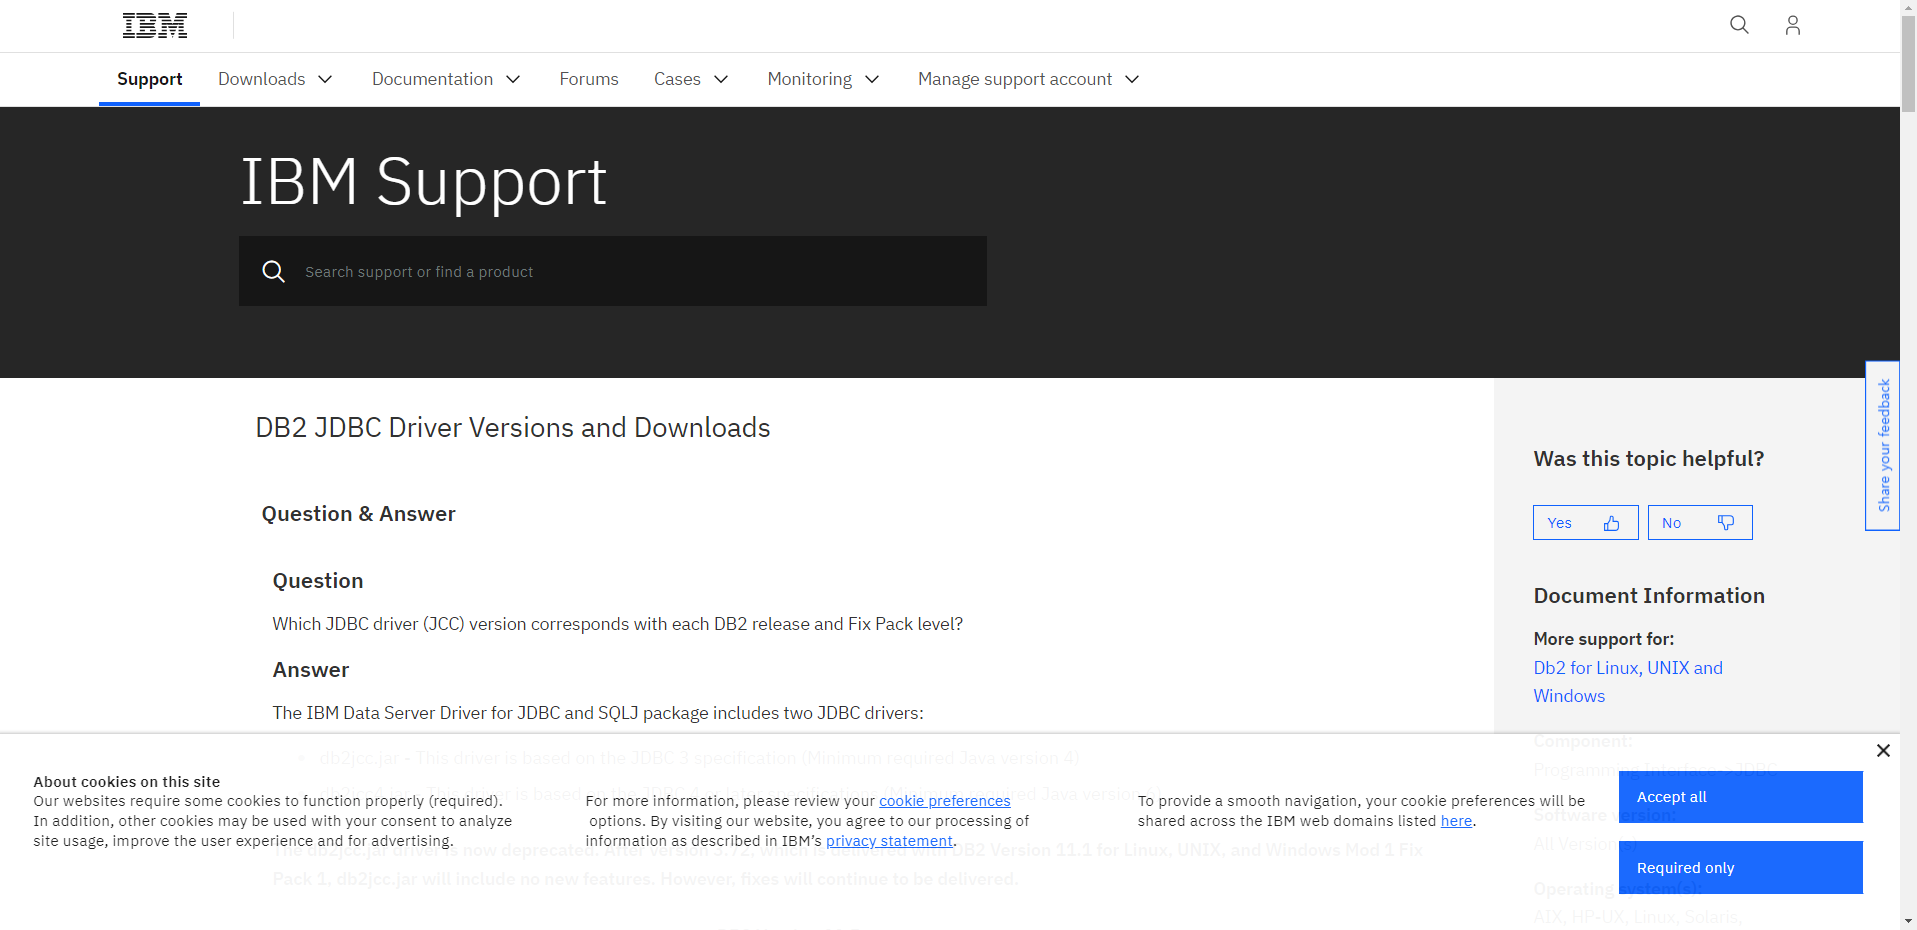Go to Forums

589,79
